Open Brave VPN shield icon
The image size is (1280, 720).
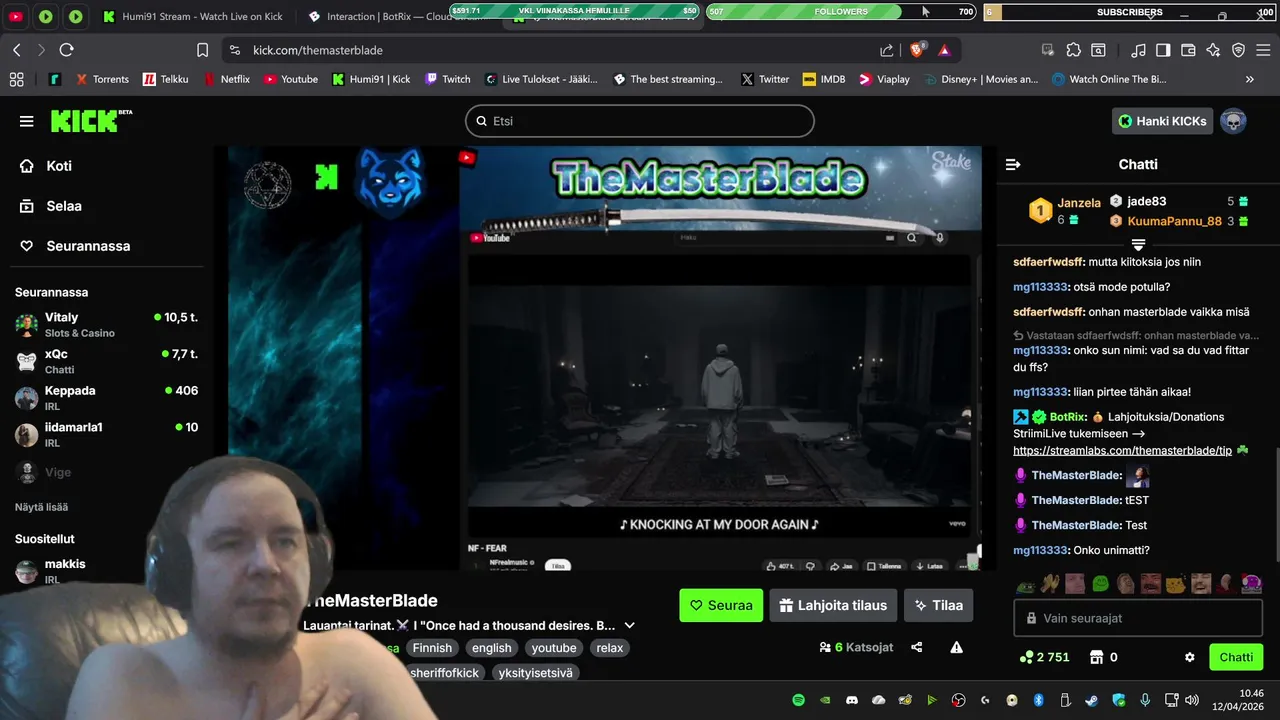pyautogui.click(x=1238, y=50)
